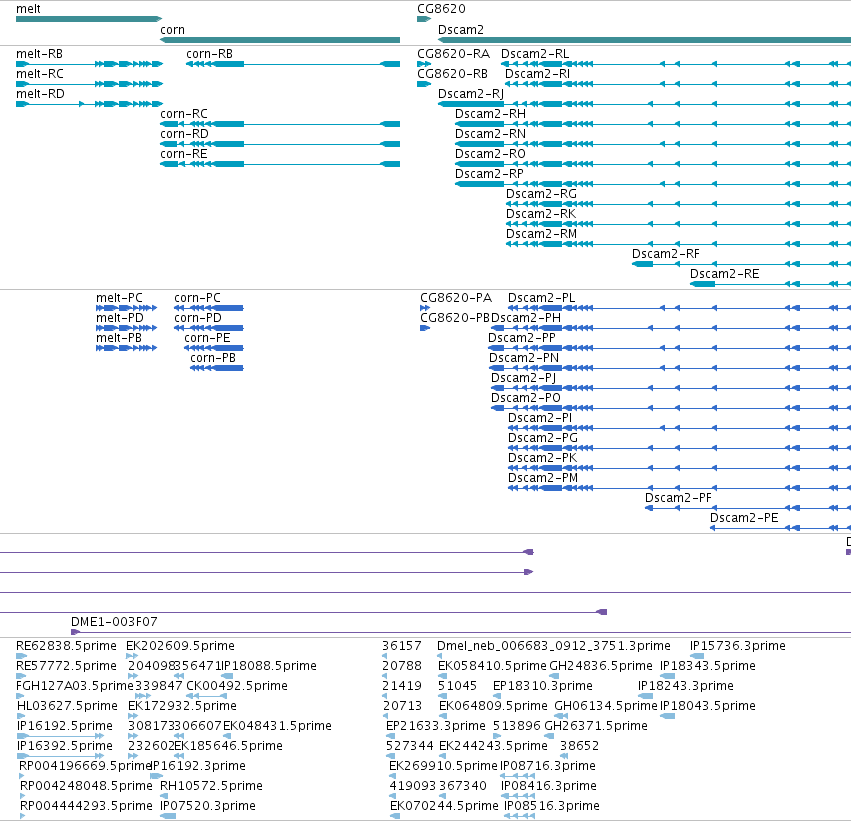Viewport: 851px width, 821px height.
Task: Click transcript label melt-RD
Action: [x=40, y=94]
